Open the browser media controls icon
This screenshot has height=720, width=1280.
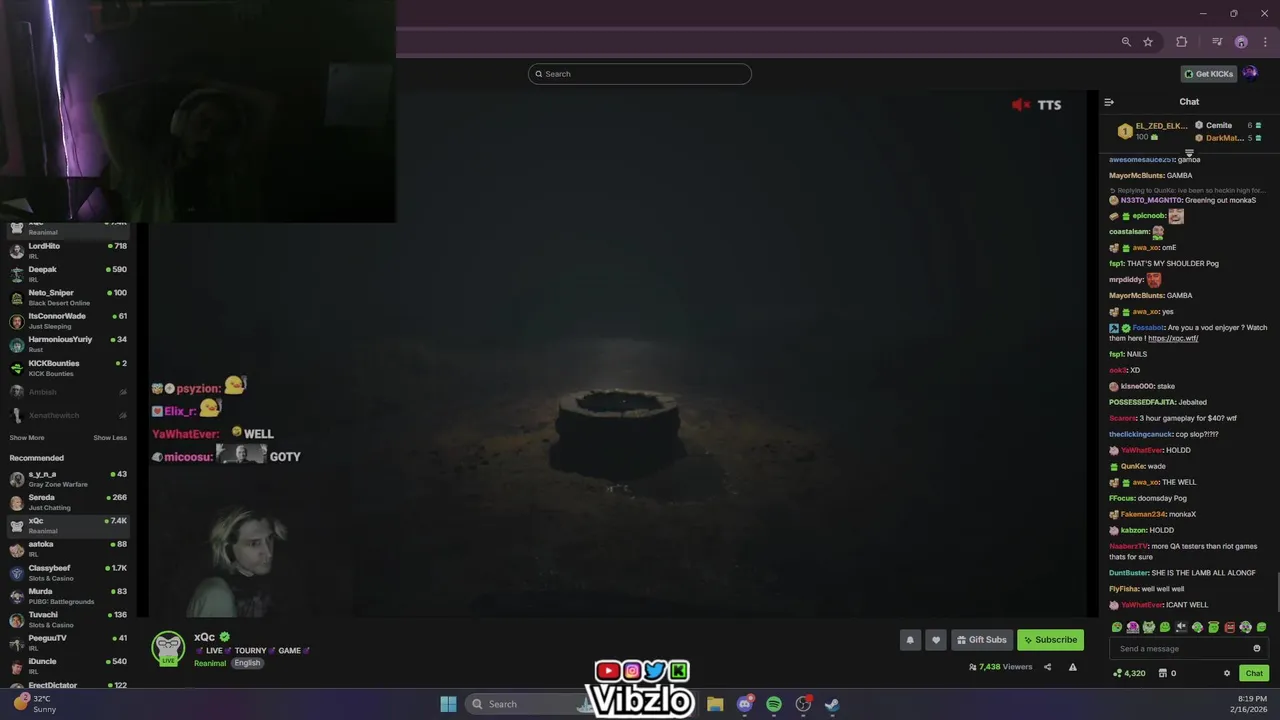(x=1217, y=42)
